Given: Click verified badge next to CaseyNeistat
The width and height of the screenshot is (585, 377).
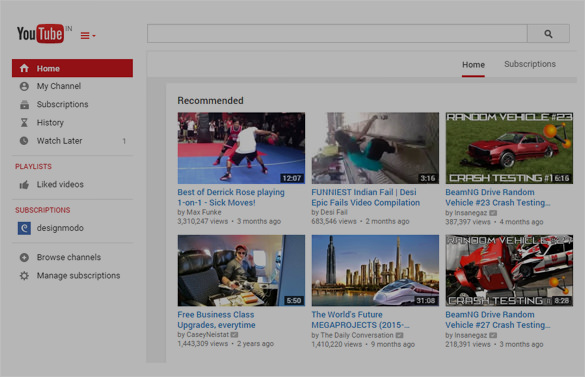Looking at the screenshot, I should click(234, 335).
